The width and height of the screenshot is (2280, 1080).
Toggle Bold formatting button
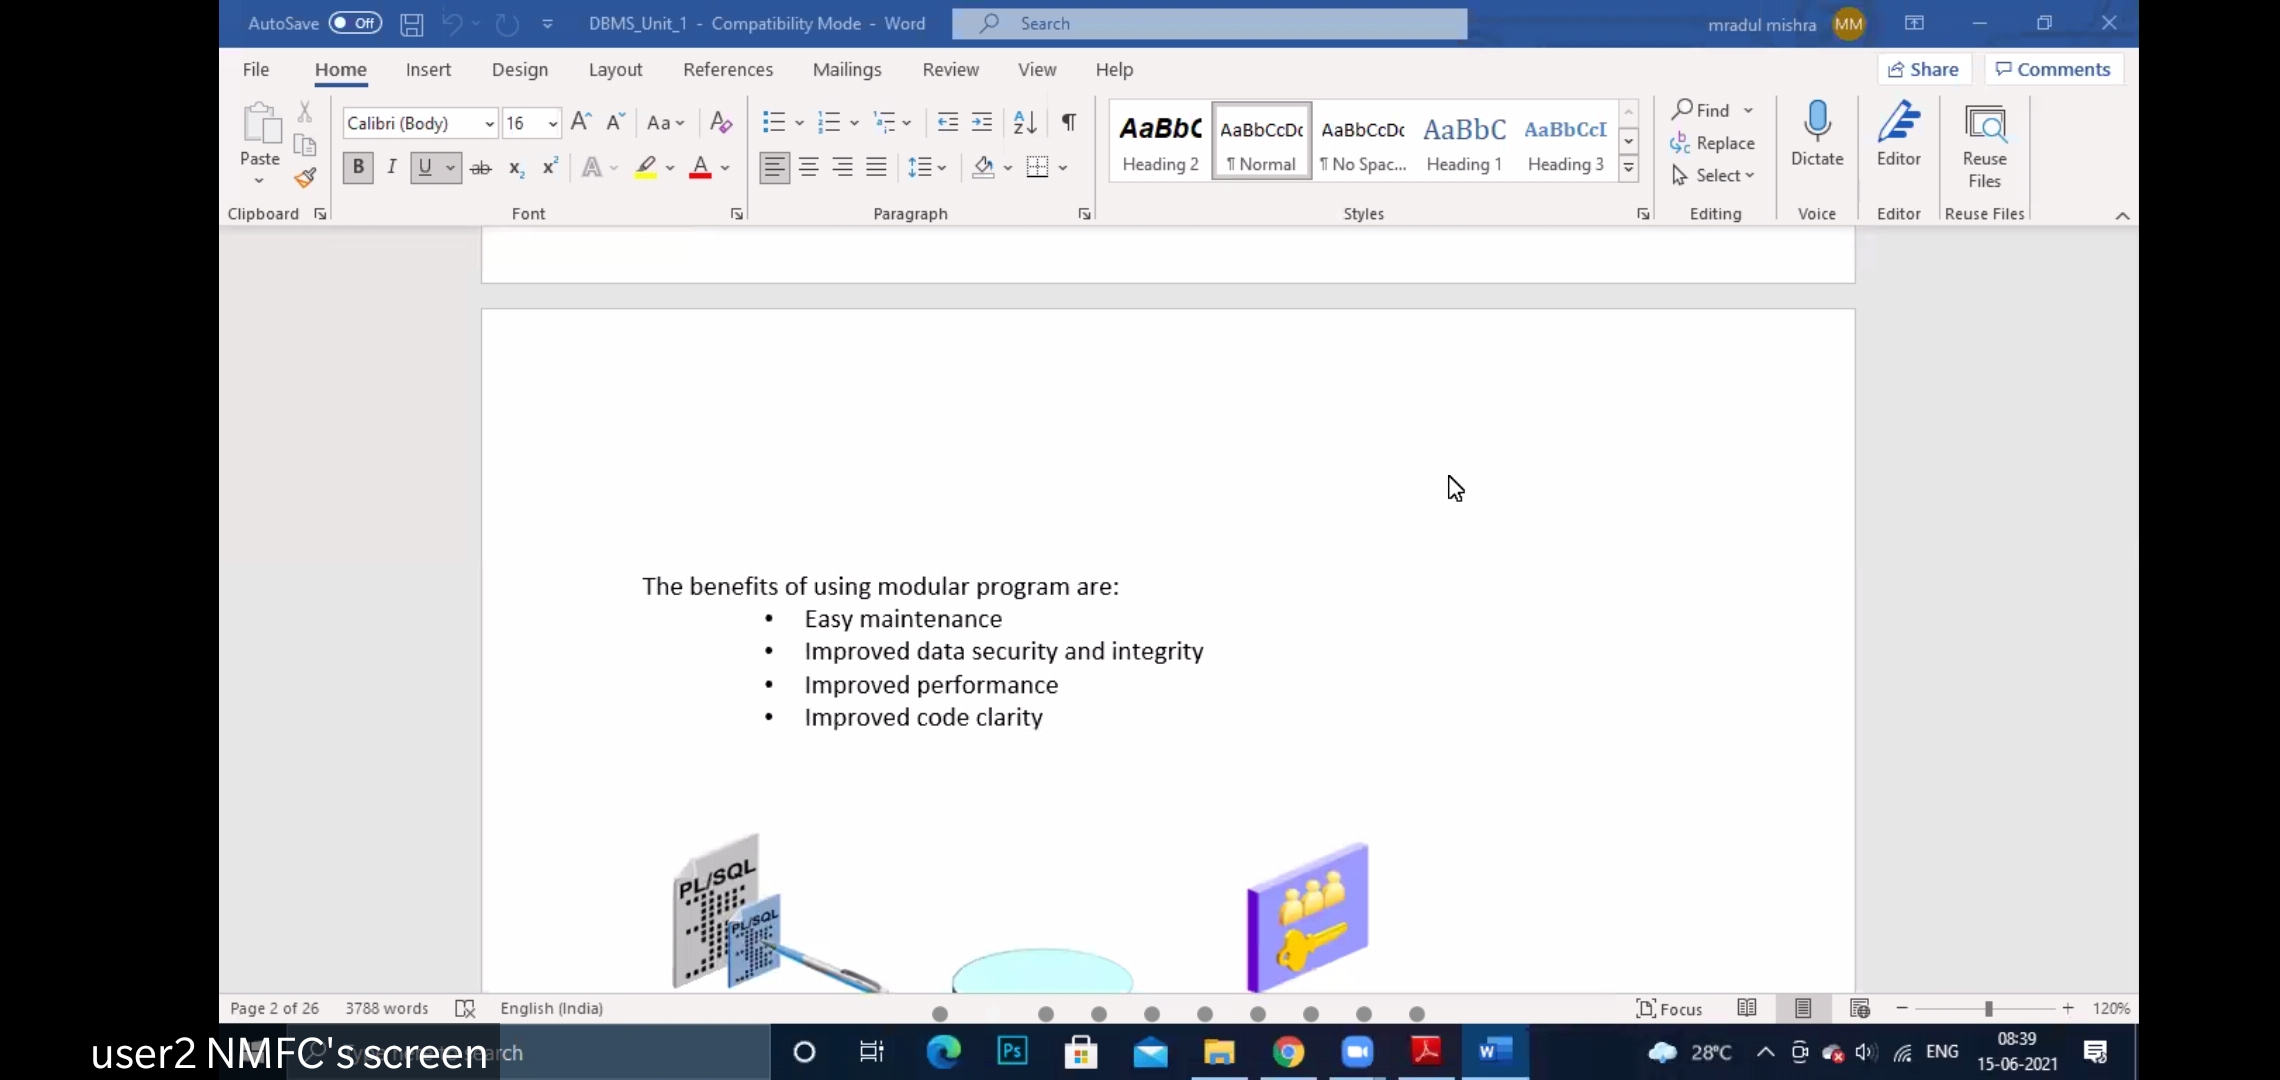pyautogui.click(x=358, y=167)
